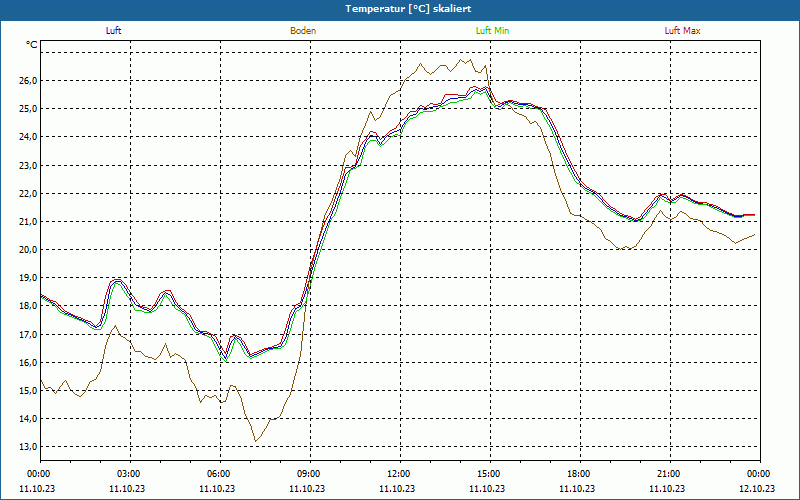This screenshot has width=800, height=500.
Task: Click the blue Luft legend label
Action: 113,31
